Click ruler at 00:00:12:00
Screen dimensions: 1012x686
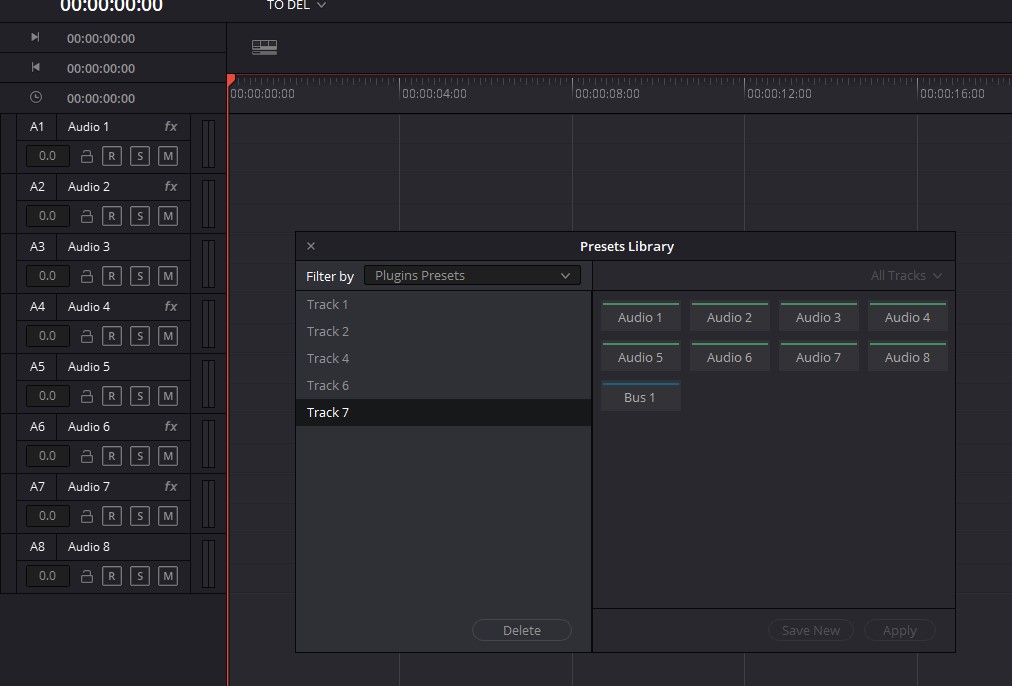tap(779, 94)
